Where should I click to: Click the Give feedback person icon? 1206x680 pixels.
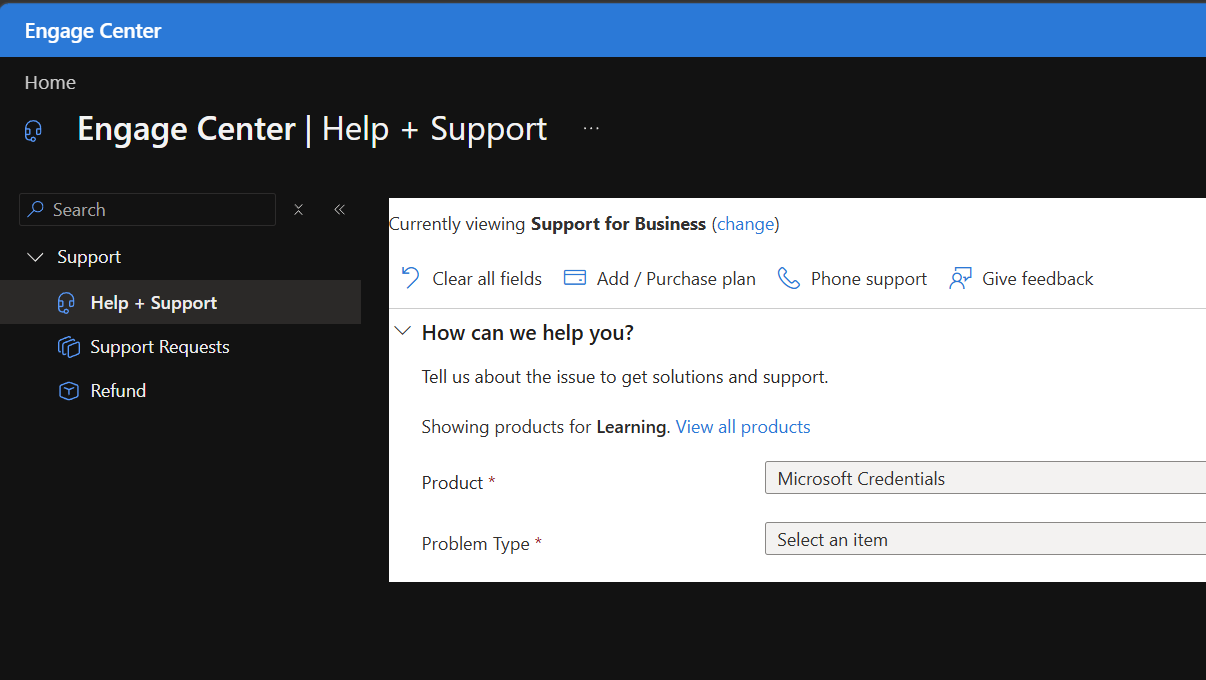pyautogui.click(x=960, y=278)
